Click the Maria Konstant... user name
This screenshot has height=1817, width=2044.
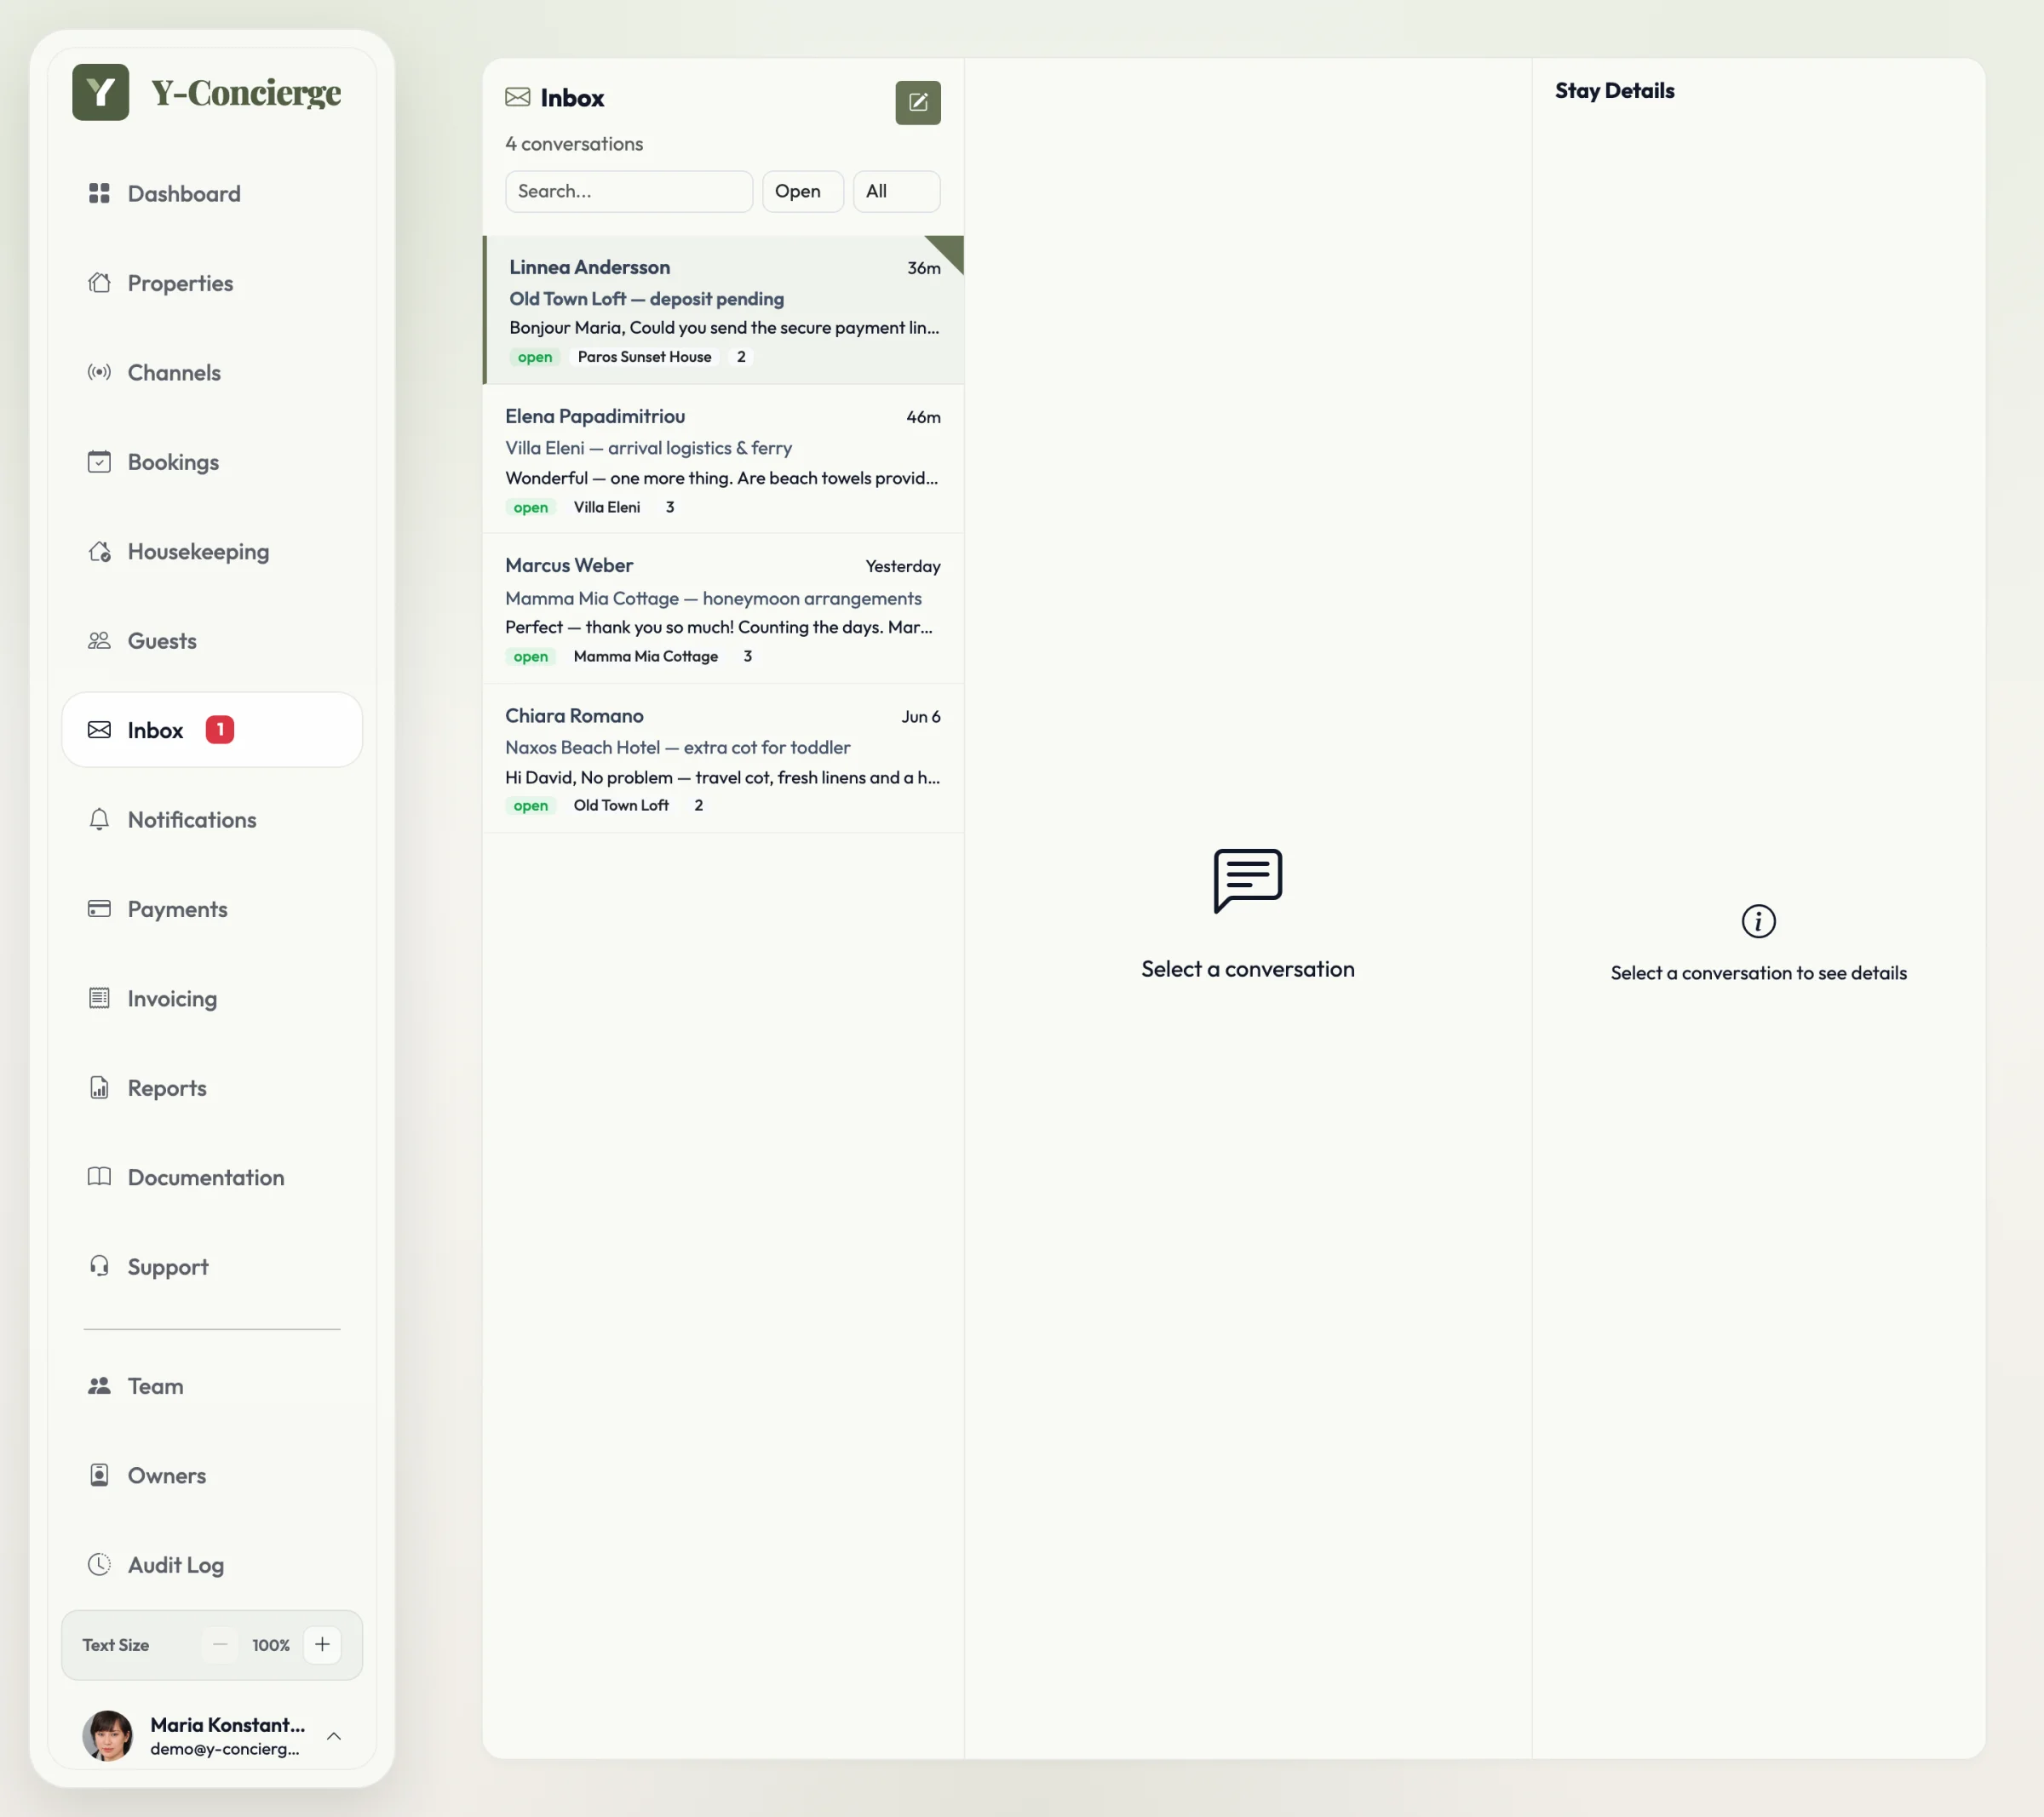228,1724
